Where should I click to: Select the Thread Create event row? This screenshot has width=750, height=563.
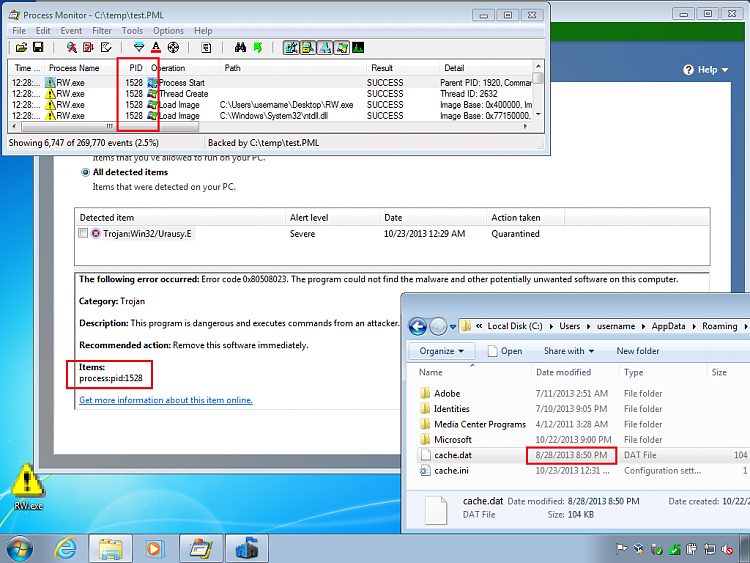point(271,94)
